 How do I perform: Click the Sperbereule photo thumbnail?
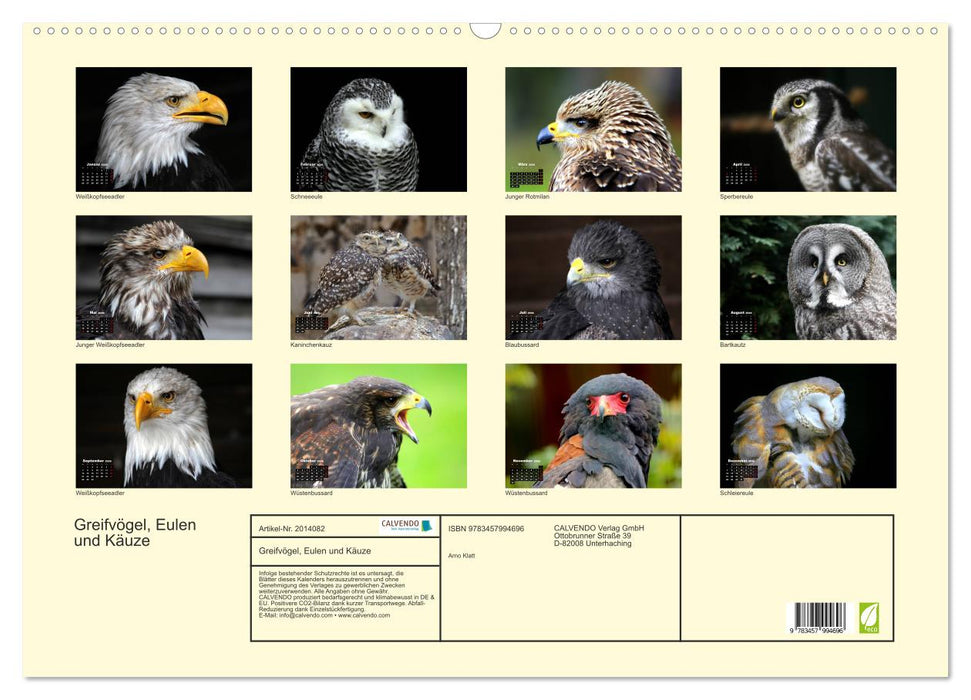tap(808, 127)
